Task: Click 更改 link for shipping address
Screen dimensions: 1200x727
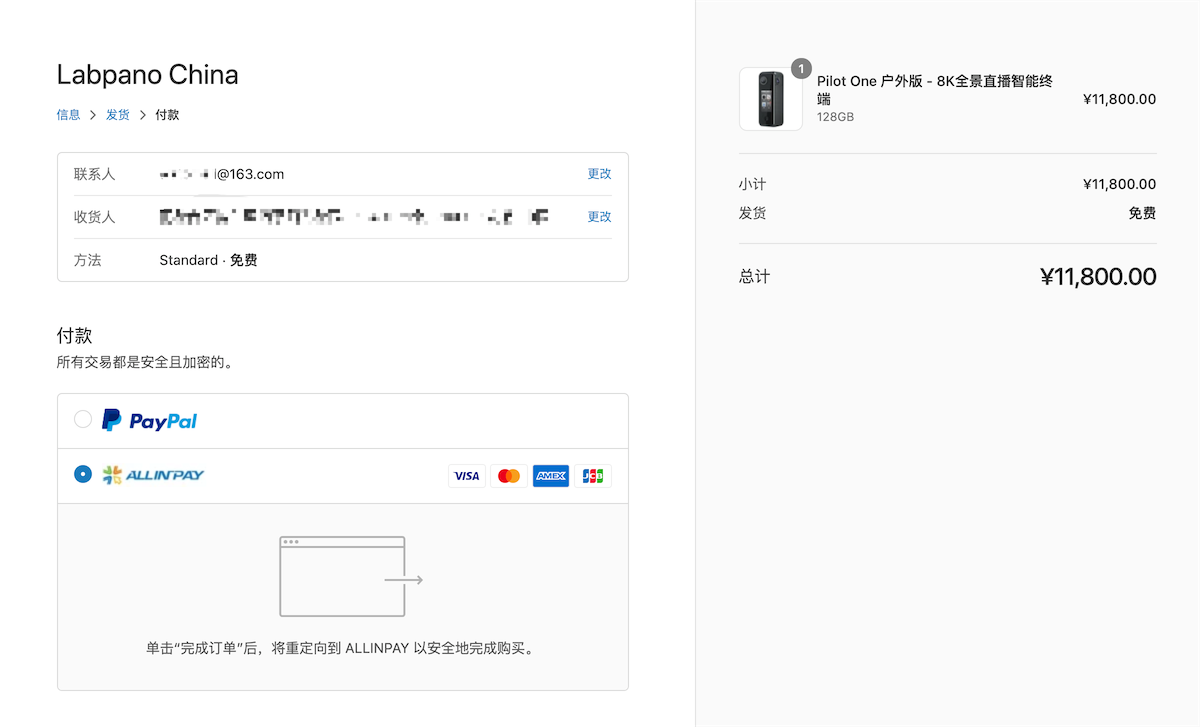Action: 599,217
